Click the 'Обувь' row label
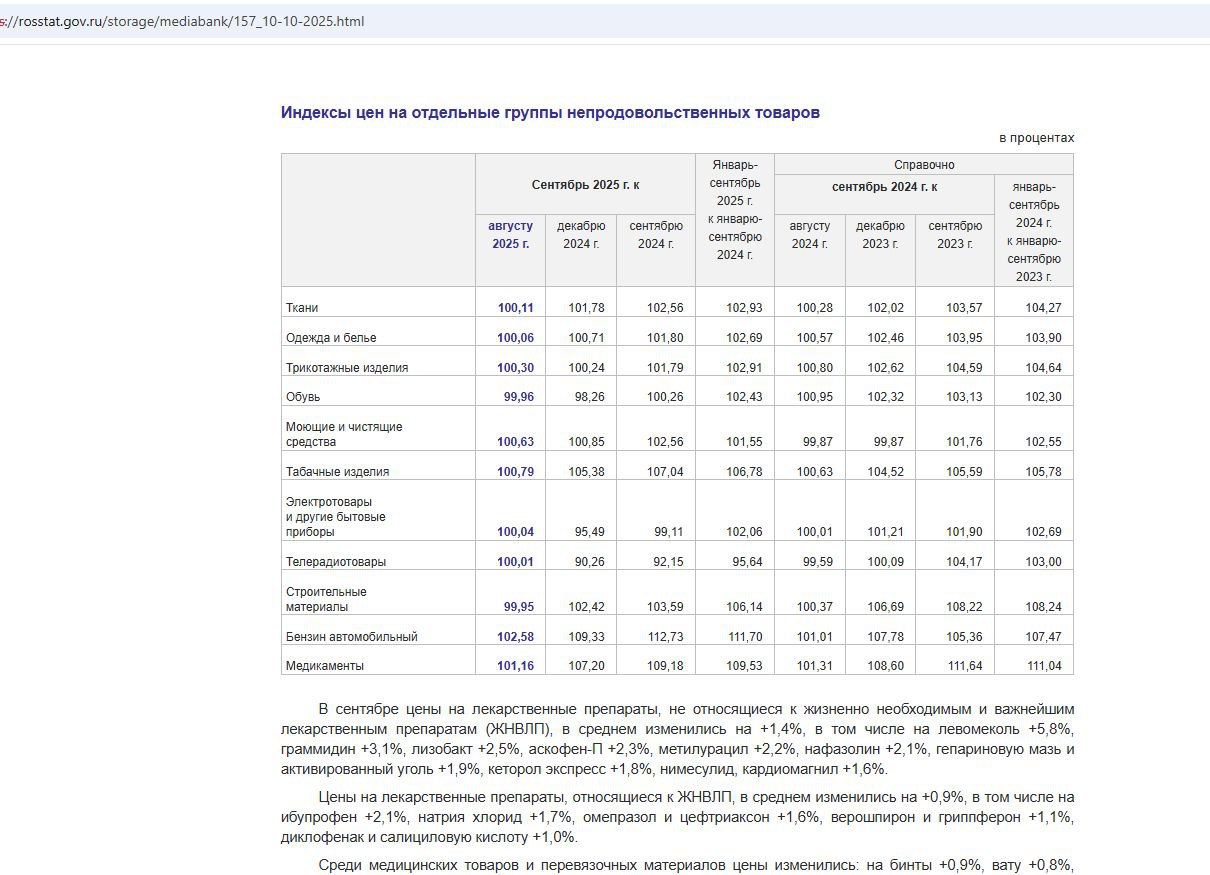 pyautogui.click(x=302, y=397)
